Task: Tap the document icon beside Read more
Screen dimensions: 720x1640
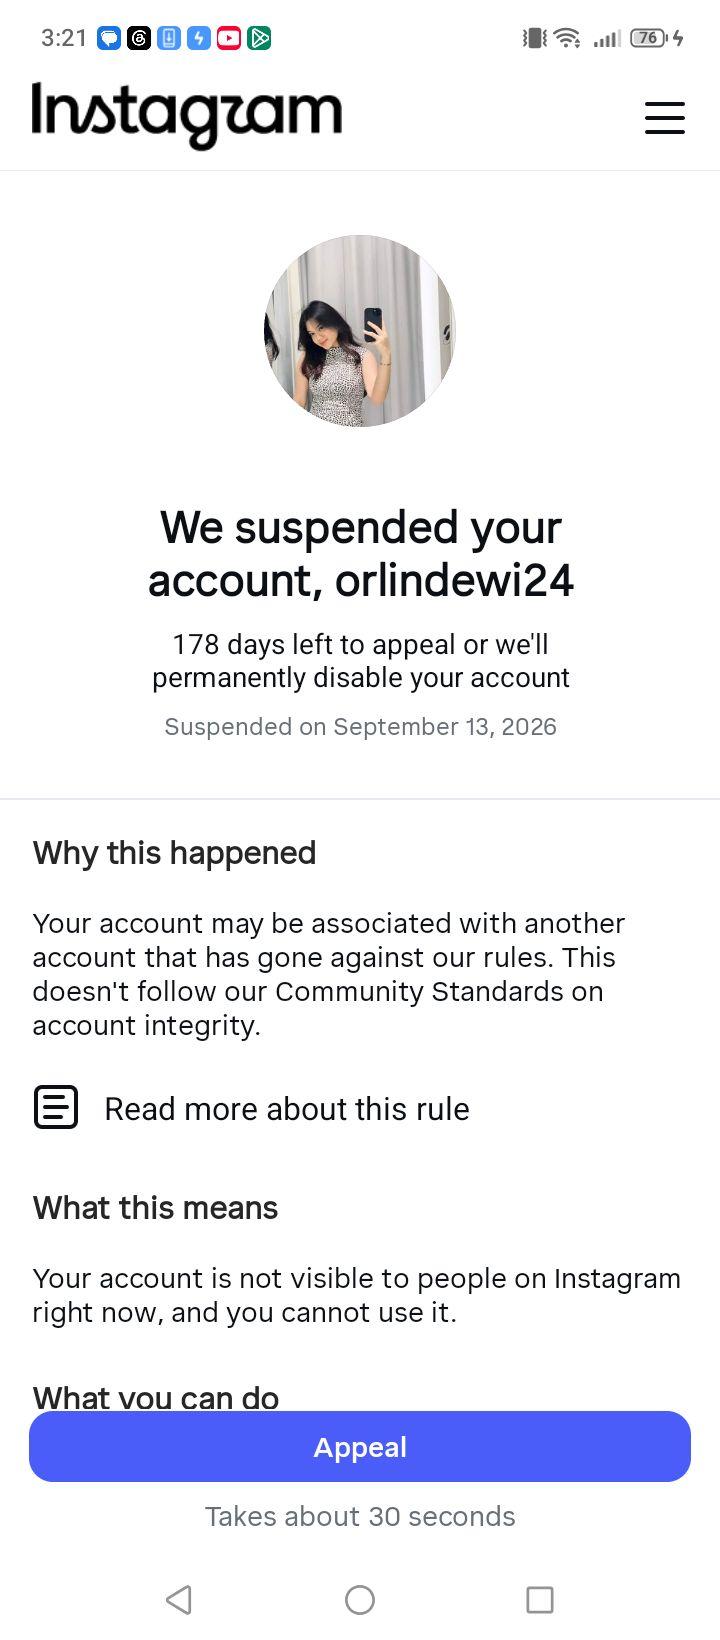Action: click(56, 1108)
